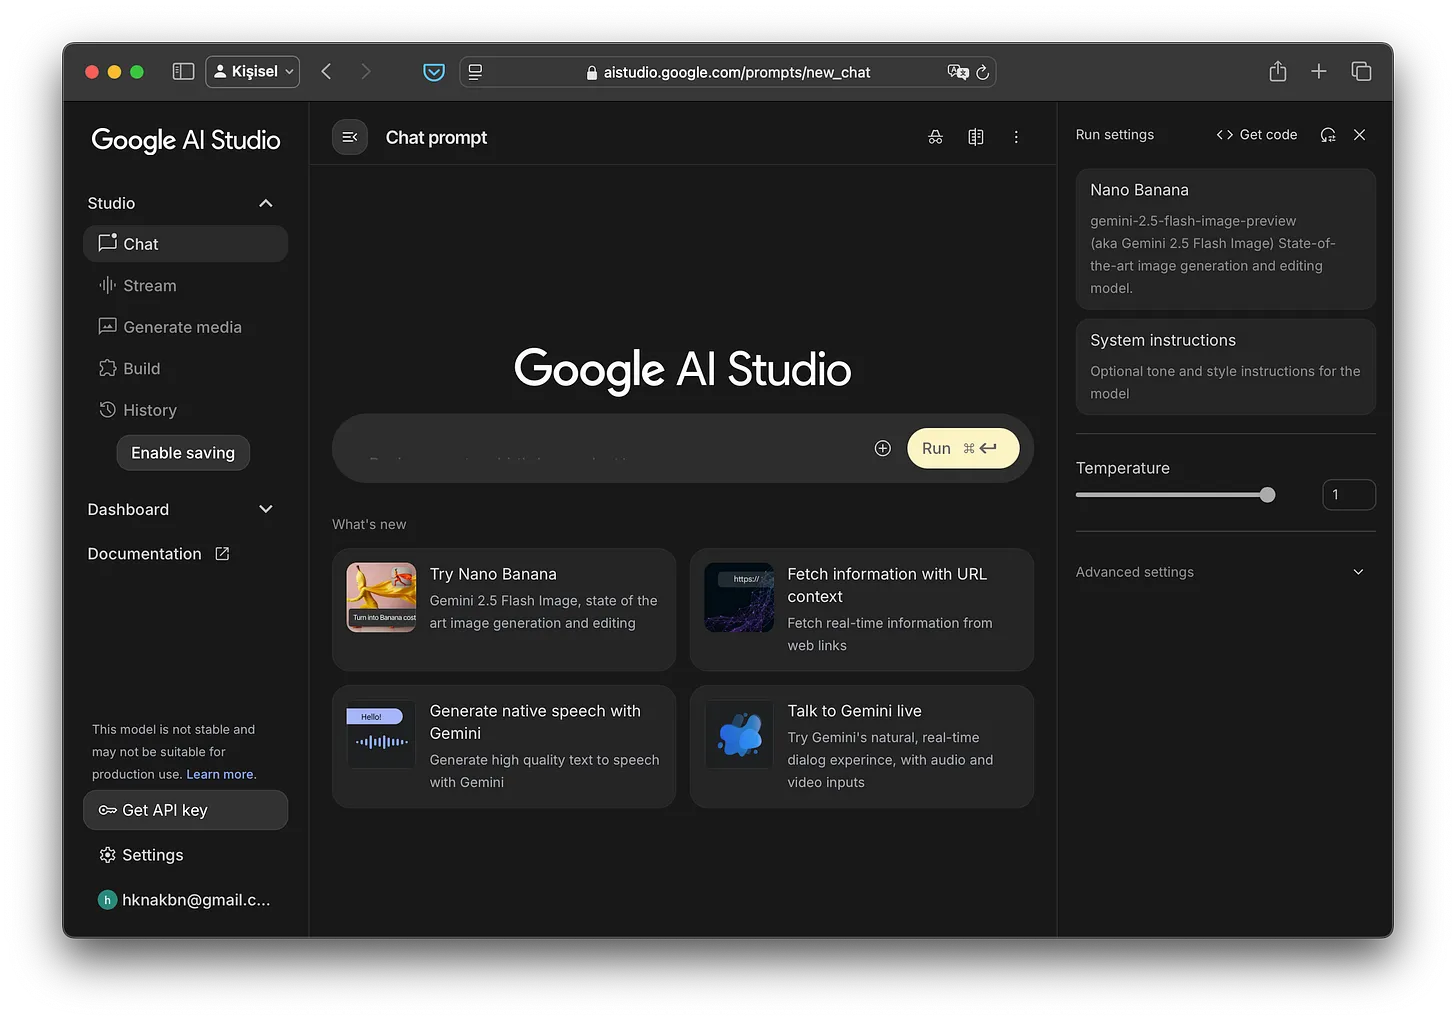The width and height of the screenshot is (1456, 1021).
Task: Expand the Advanced settings section
Action: pos(1220,572)
